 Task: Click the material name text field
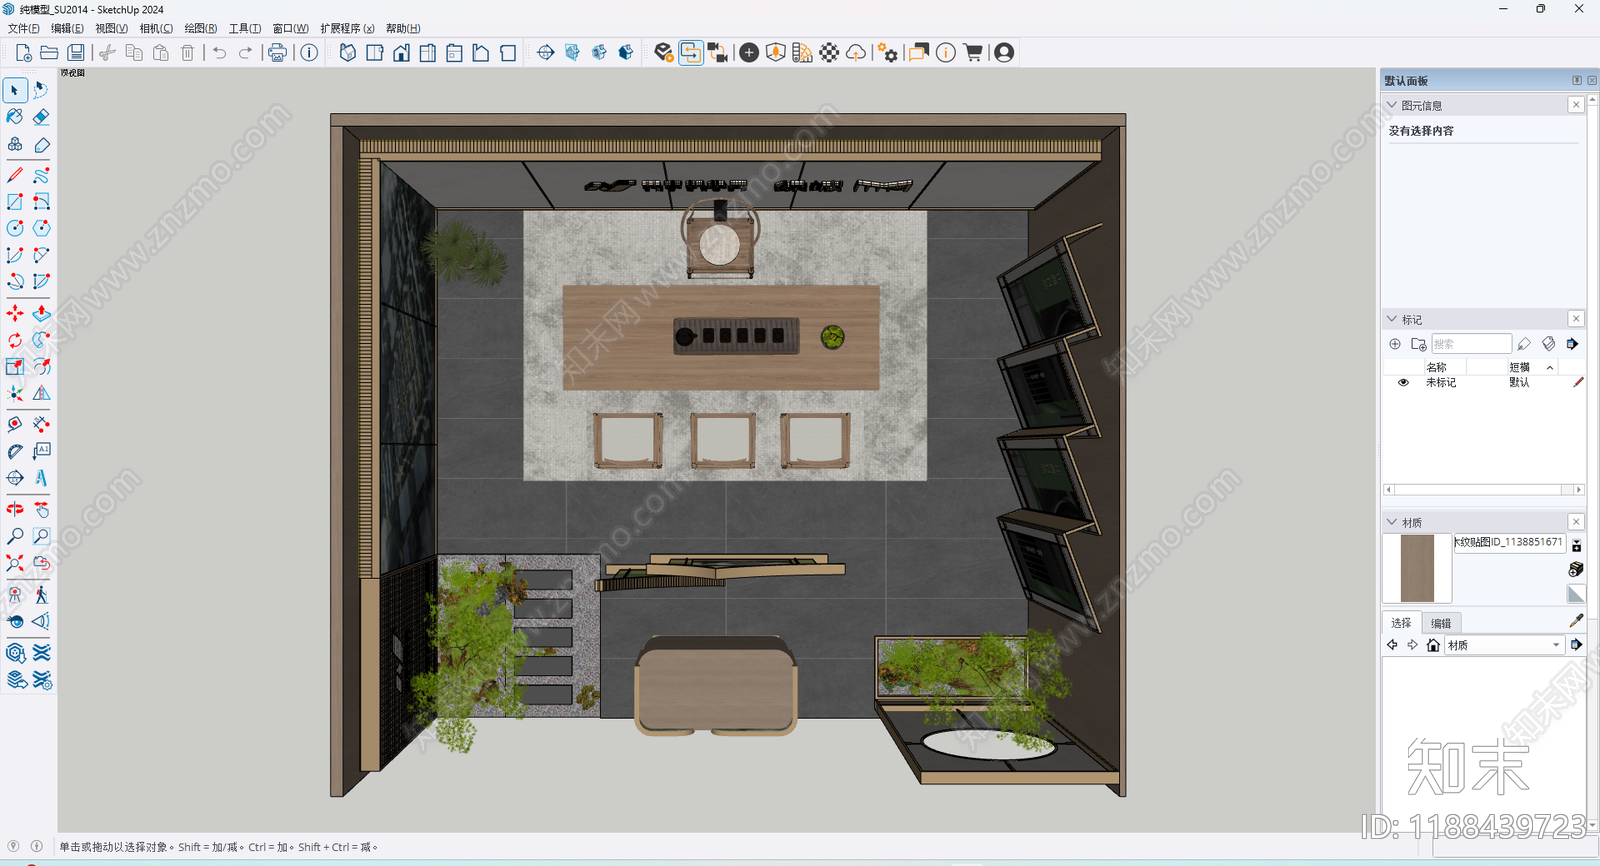pos(1508,542)
